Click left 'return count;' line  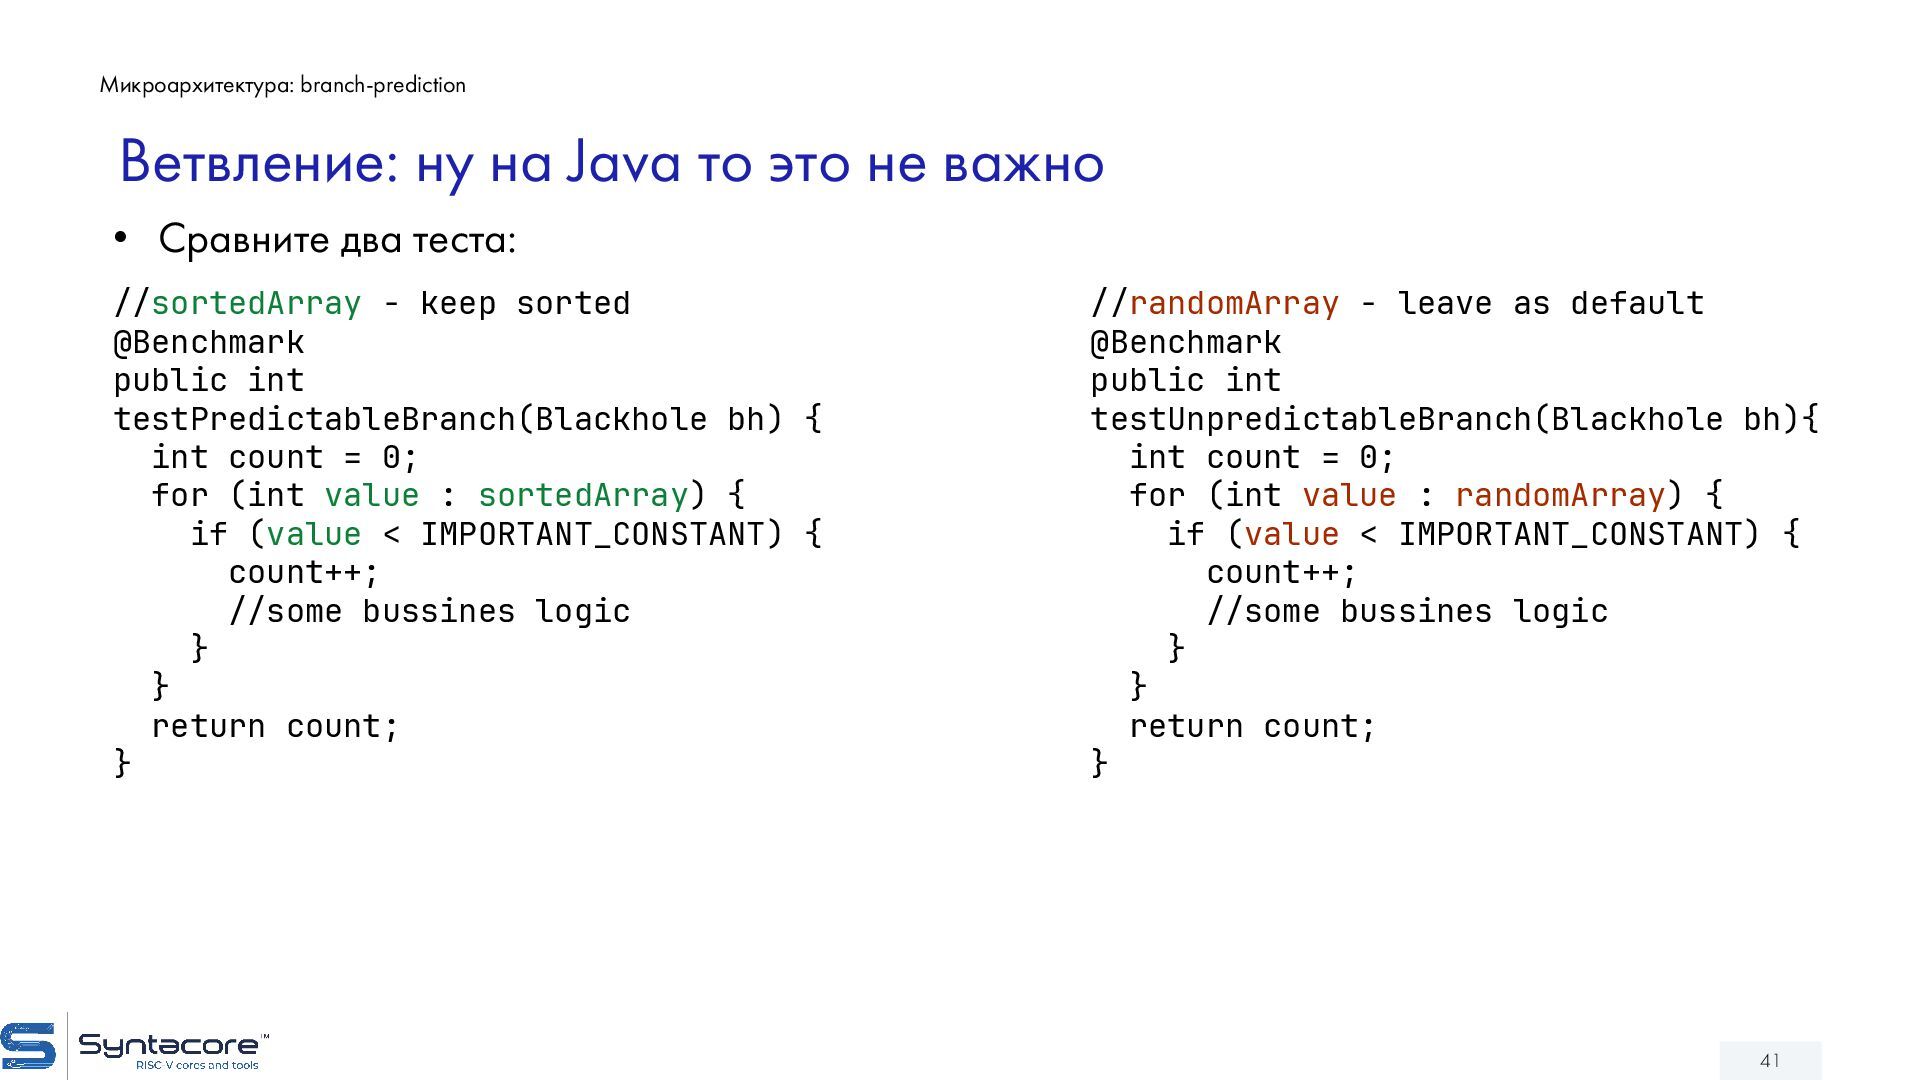(x=275, y=726)
